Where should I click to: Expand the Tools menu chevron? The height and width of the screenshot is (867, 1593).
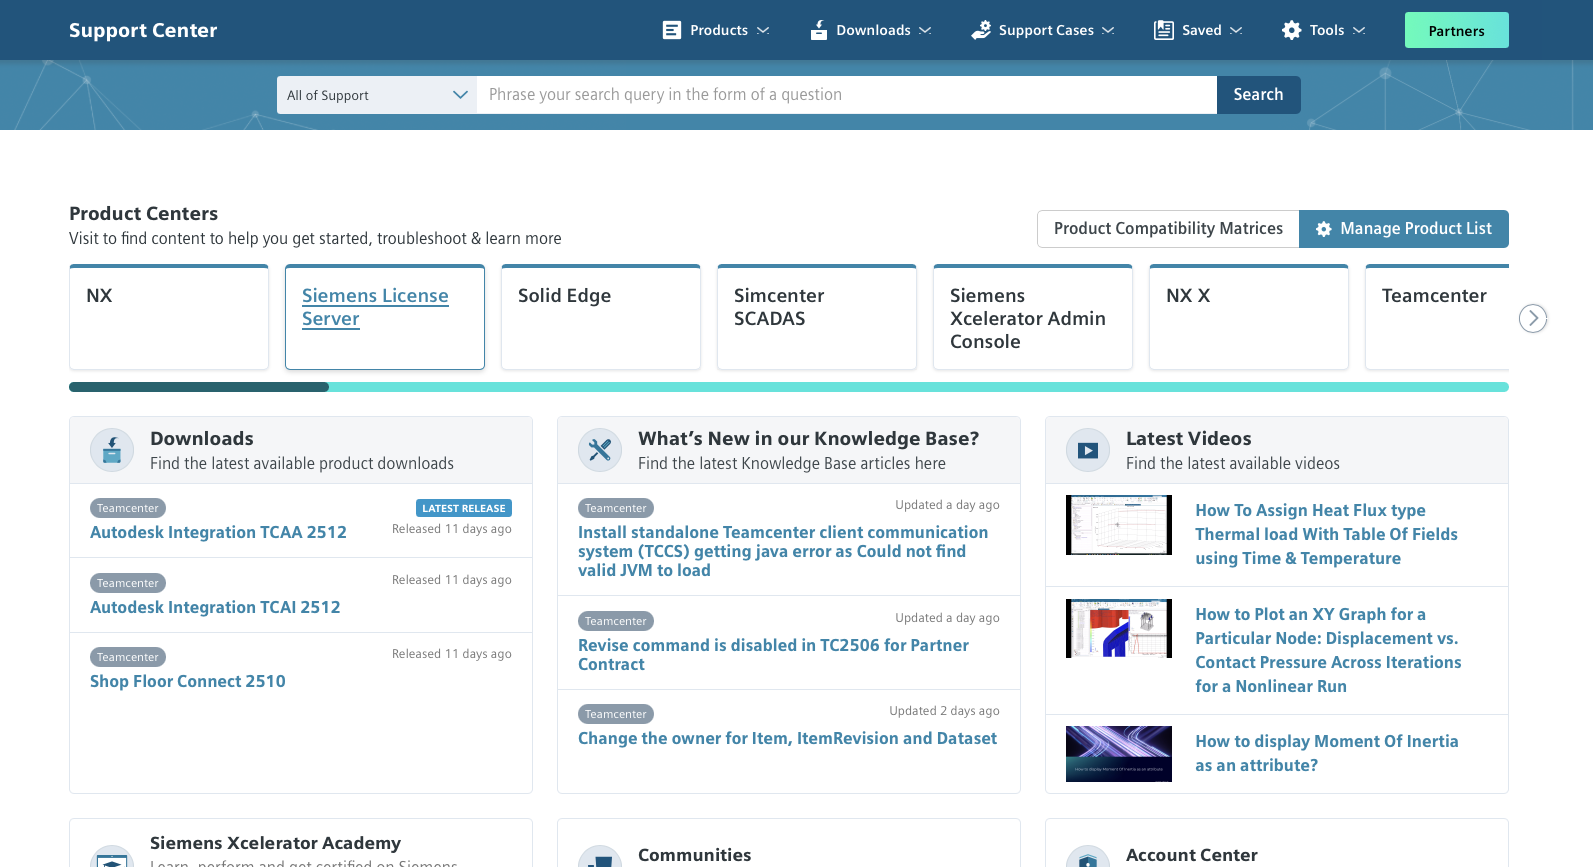pos(1359,30)
